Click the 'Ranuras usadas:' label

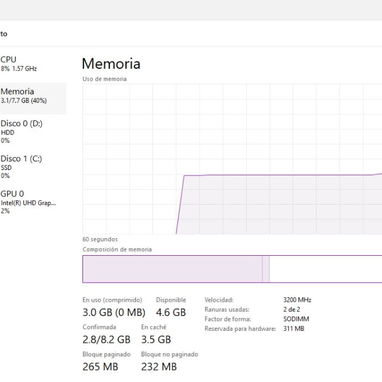(227, 309)
